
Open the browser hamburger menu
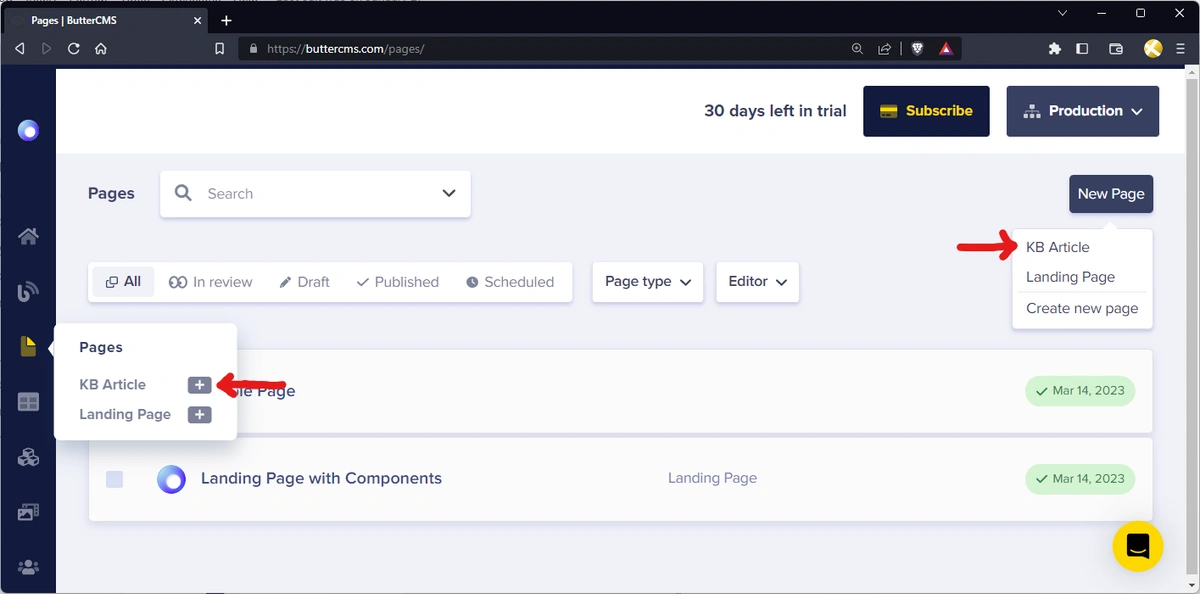[x=1181, y=48]
